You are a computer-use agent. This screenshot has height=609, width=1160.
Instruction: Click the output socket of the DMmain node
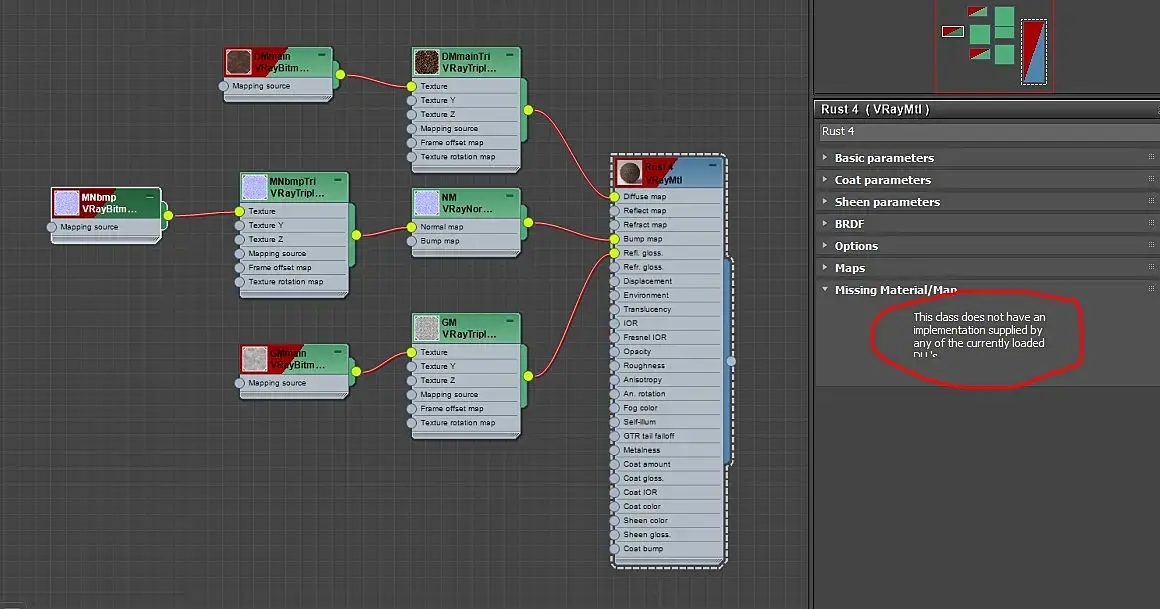(x=340, y=75)
